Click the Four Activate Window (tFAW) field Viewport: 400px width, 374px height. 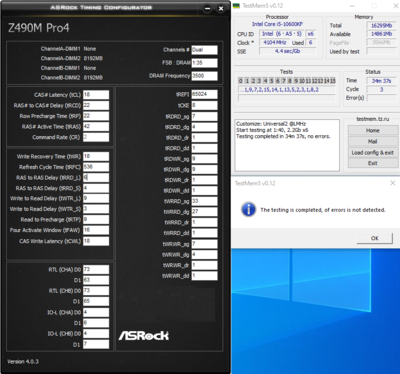coord(96,230)
